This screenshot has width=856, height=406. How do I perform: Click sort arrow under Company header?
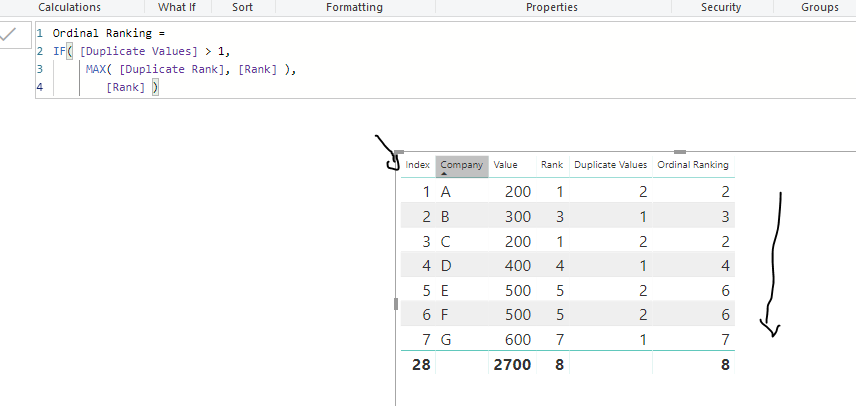pos(444,174)
